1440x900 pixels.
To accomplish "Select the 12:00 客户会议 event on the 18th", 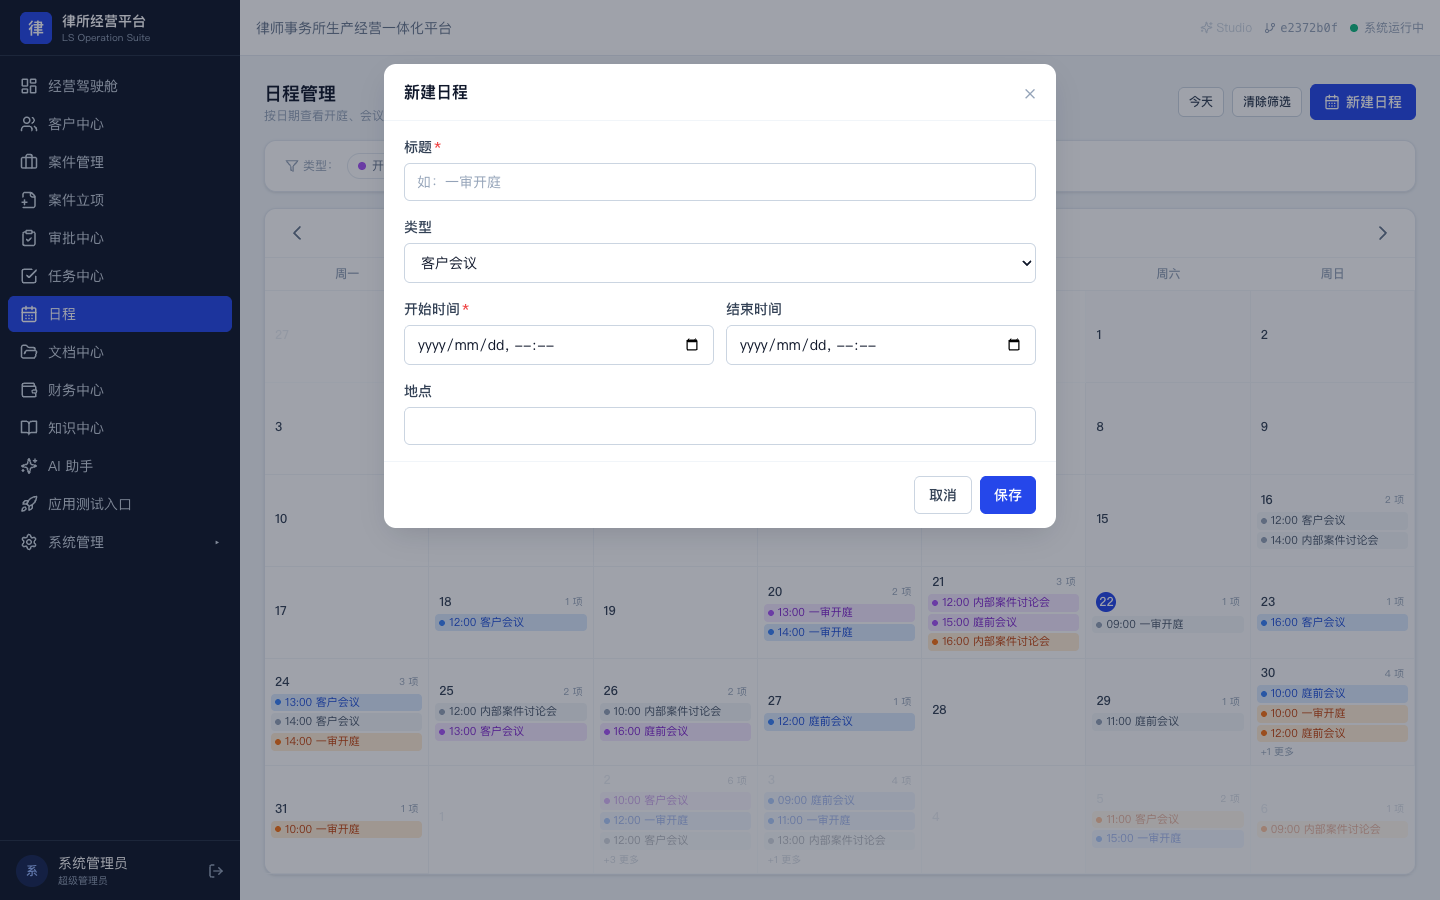I will point(511,622).
